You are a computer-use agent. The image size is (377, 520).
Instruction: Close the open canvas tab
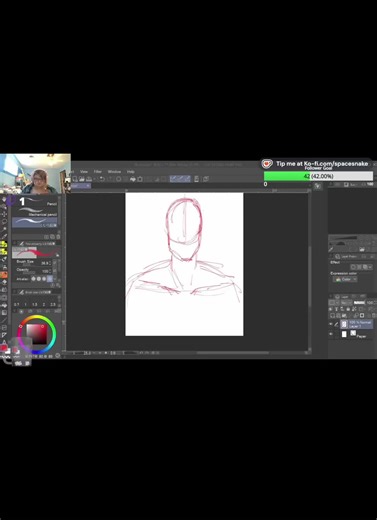pyautogui.click(x=88, y=186)
